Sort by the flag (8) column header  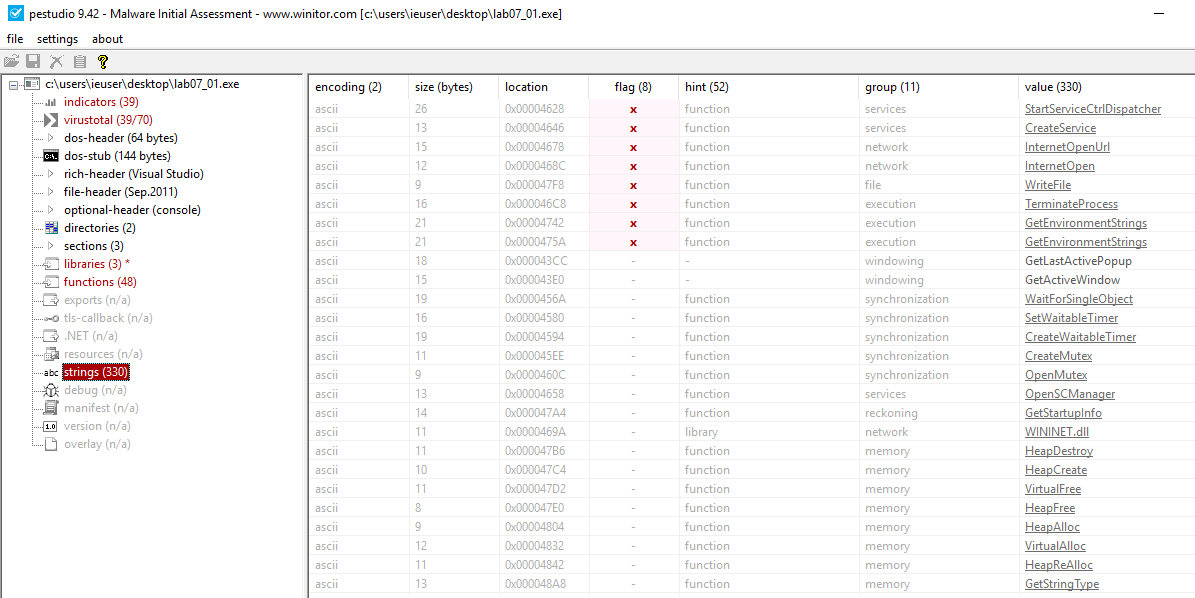pos(633,87)
